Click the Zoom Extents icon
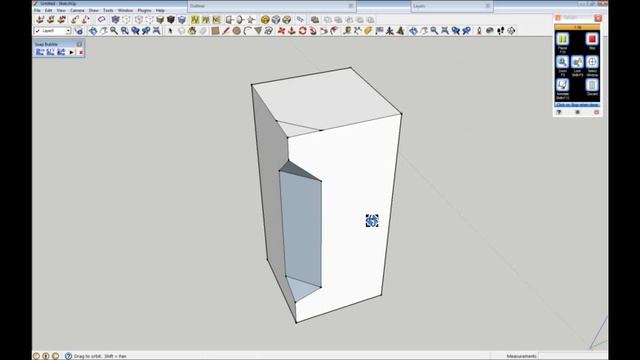Screen dimensions: 640x360 click(156, 31)
